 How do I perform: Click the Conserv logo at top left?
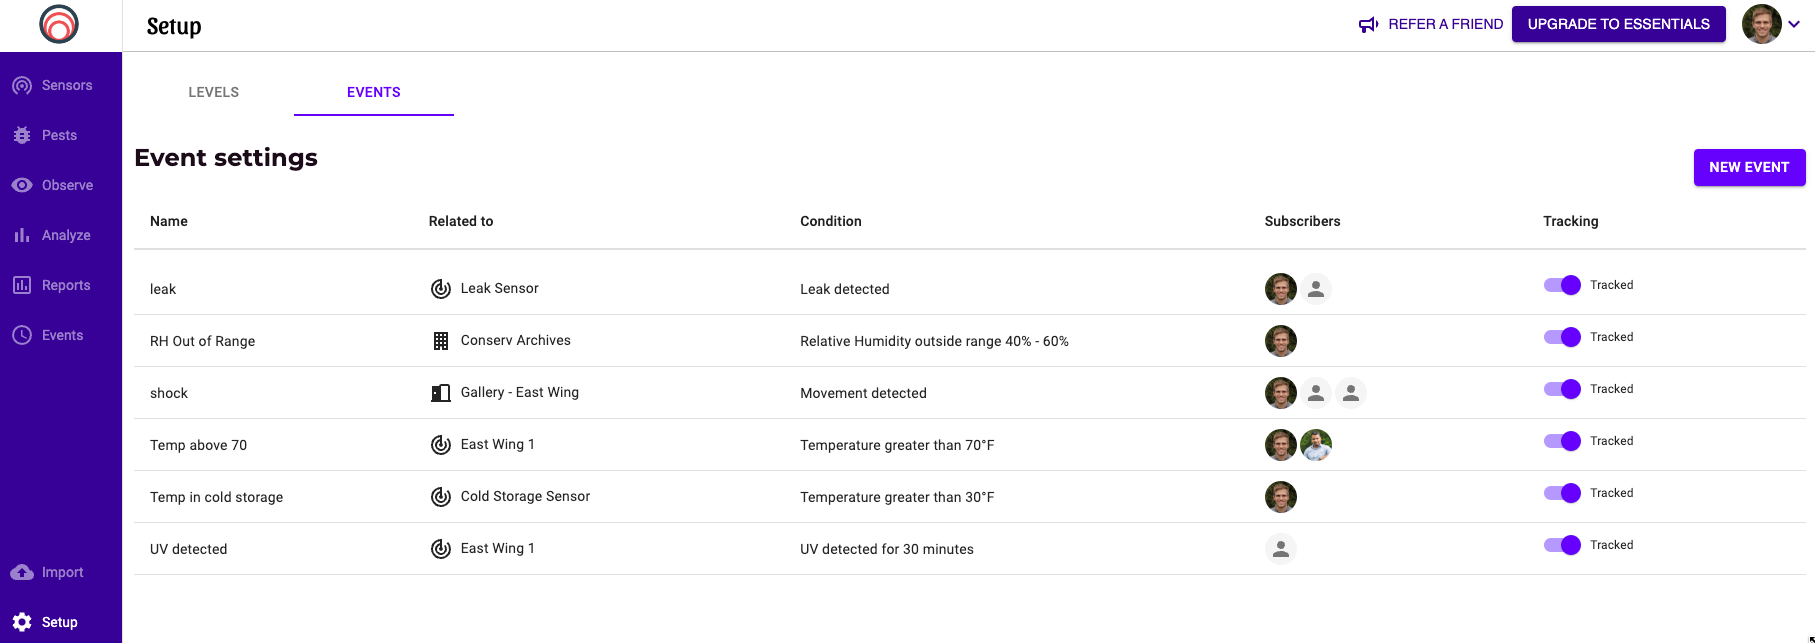59,24
